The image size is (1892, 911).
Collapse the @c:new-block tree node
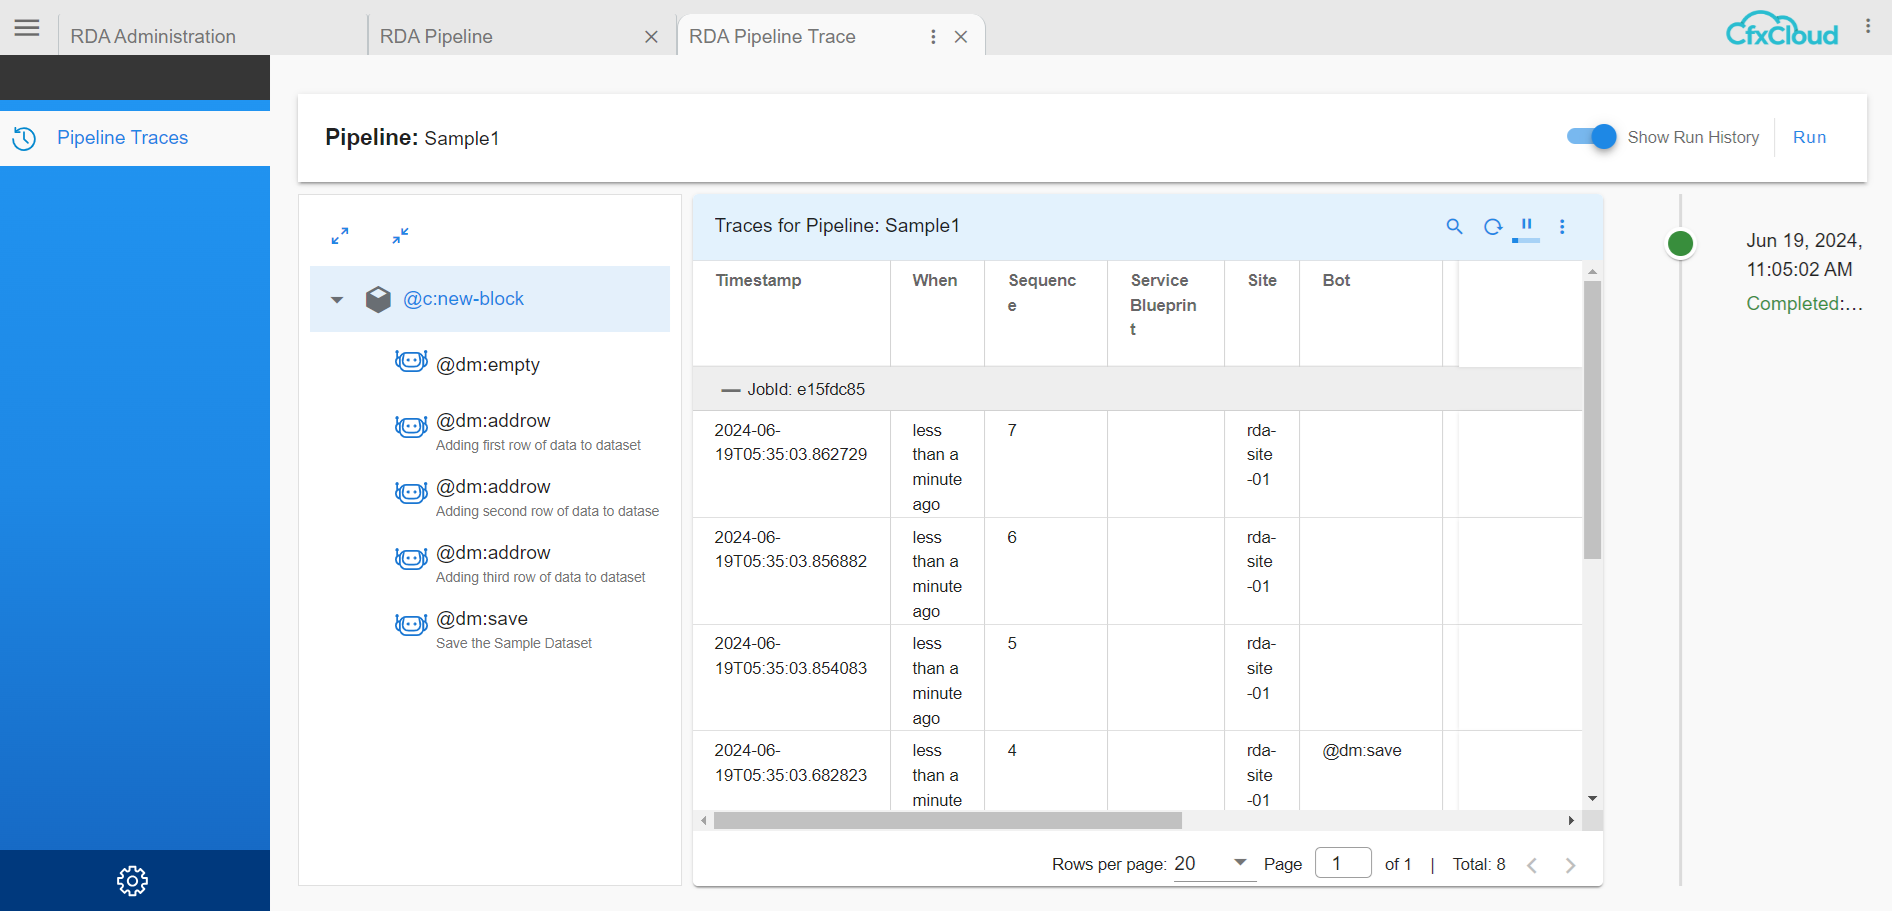(337, 299)
